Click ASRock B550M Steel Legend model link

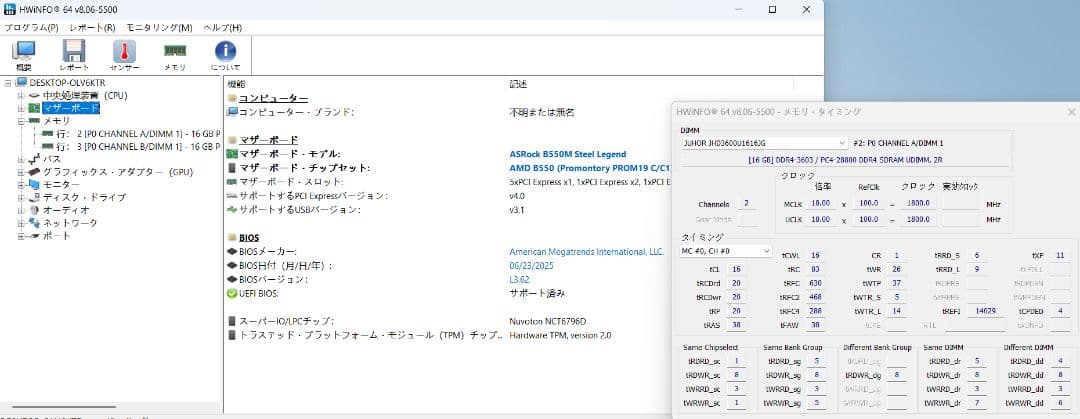[568, 154]
